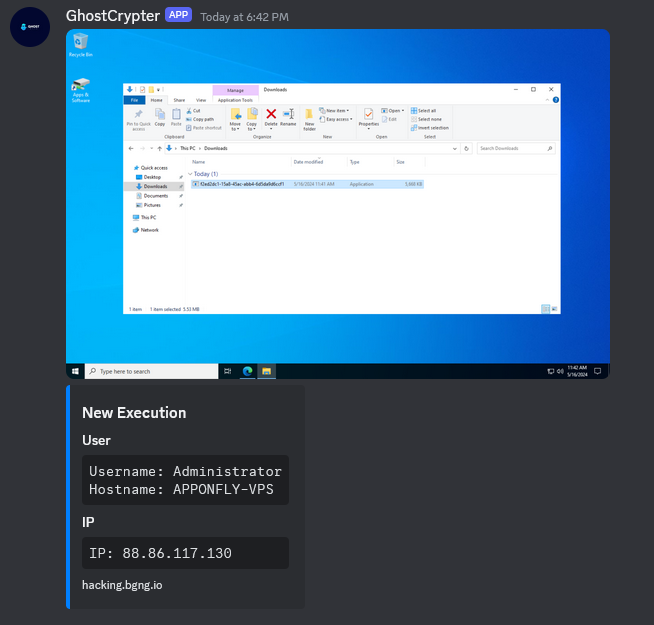Open the Application Tools tab
Screen dimensions: 654x625
pos(235,100)
